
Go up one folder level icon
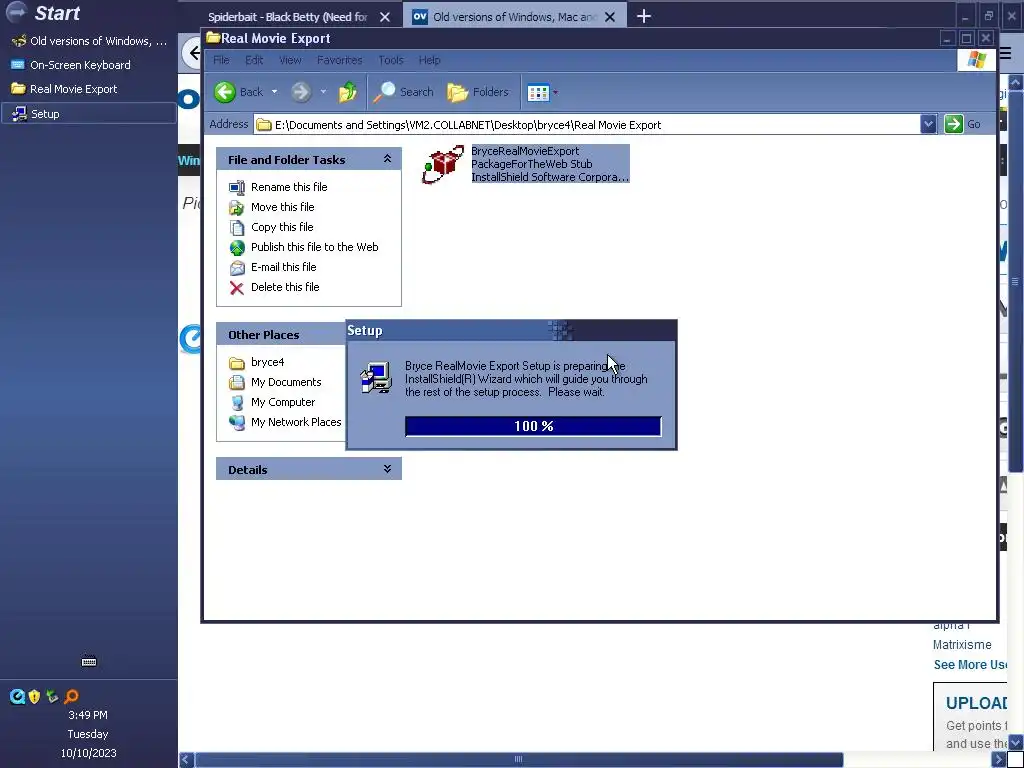pos(347,92)
